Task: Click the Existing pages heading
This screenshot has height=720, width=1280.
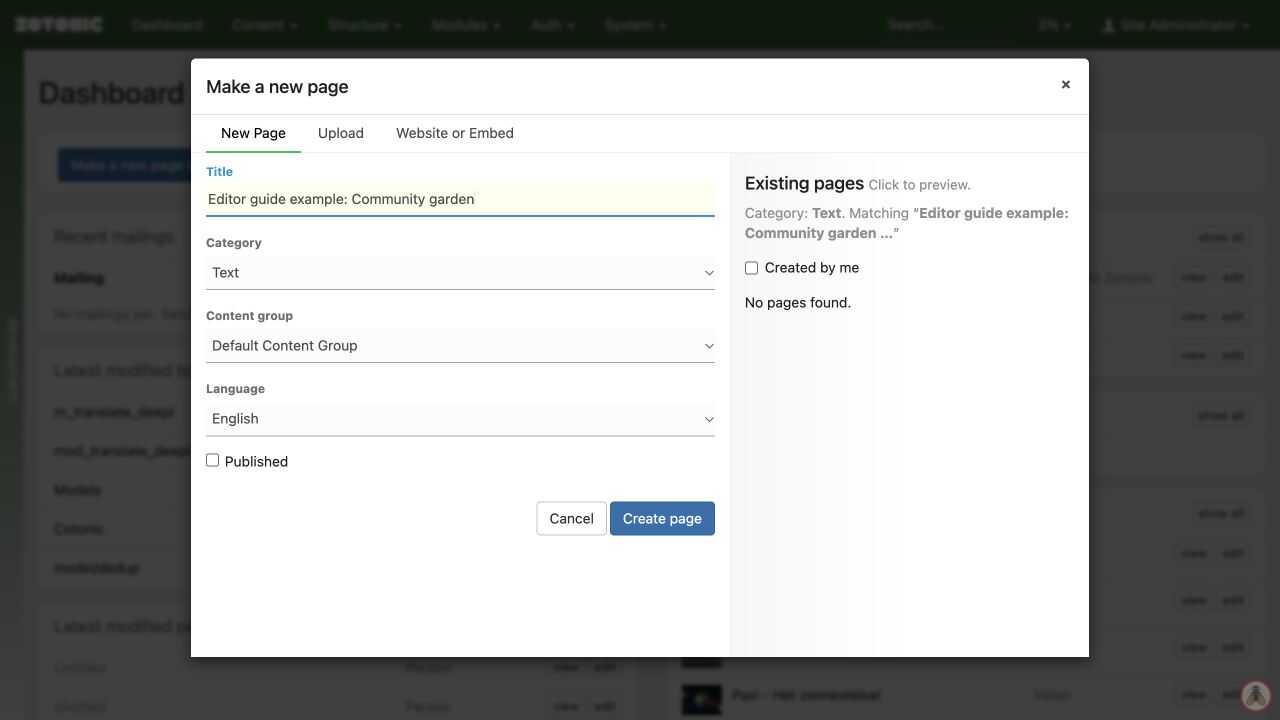Action: 804,183
